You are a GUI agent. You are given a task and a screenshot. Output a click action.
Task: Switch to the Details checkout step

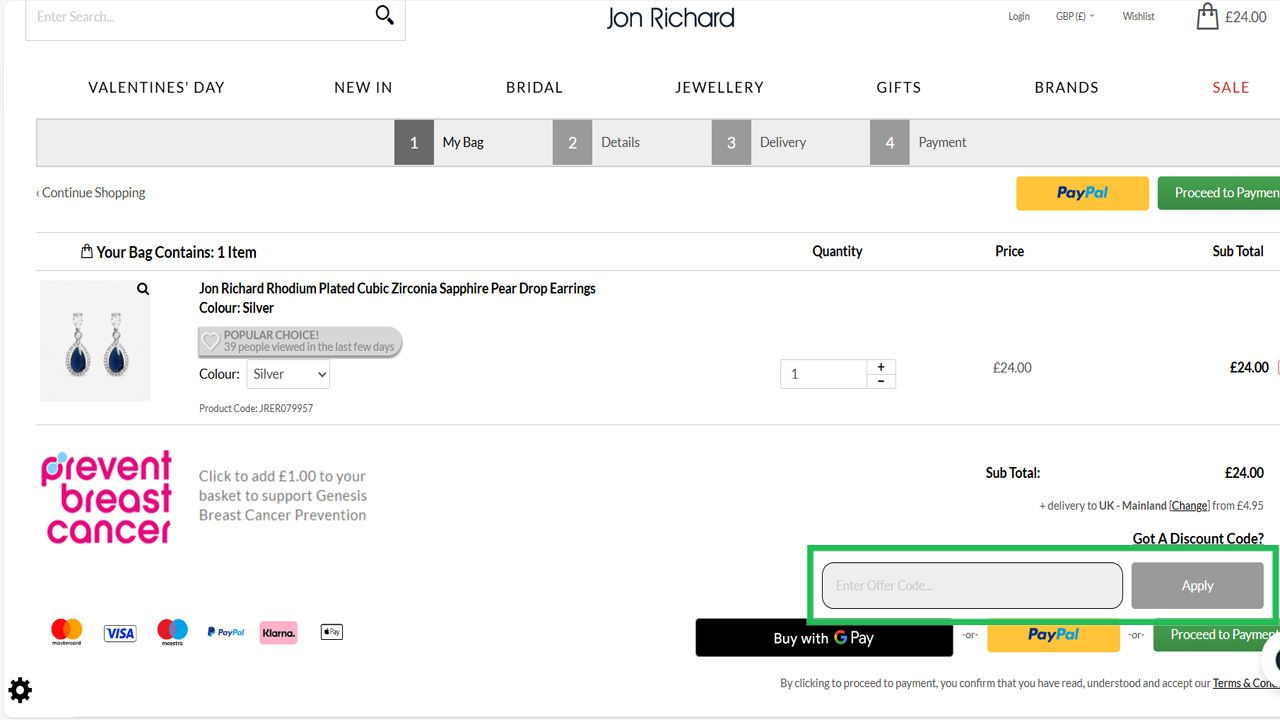pos(620,142)
